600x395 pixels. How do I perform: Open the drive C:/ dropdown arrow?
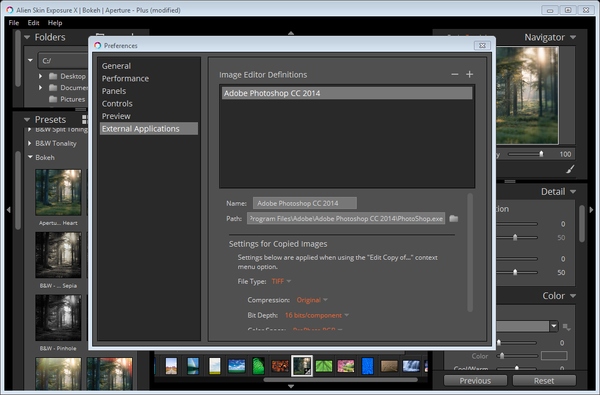30,60
